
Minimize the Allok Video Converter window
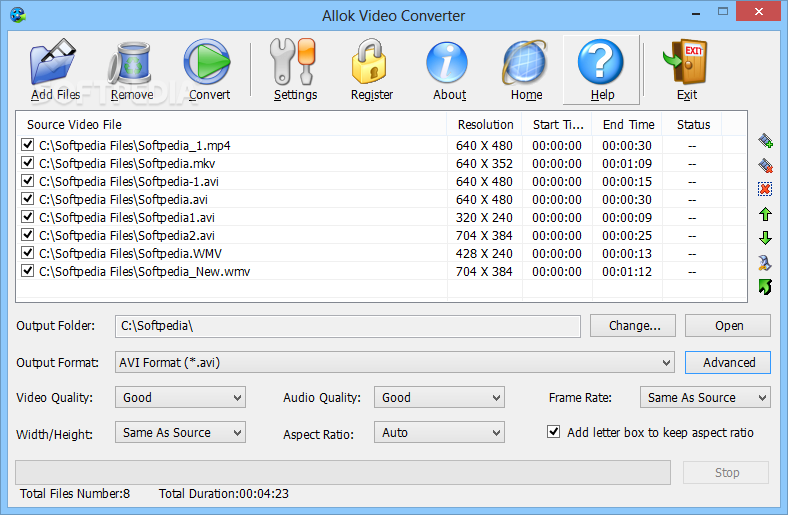696,13
